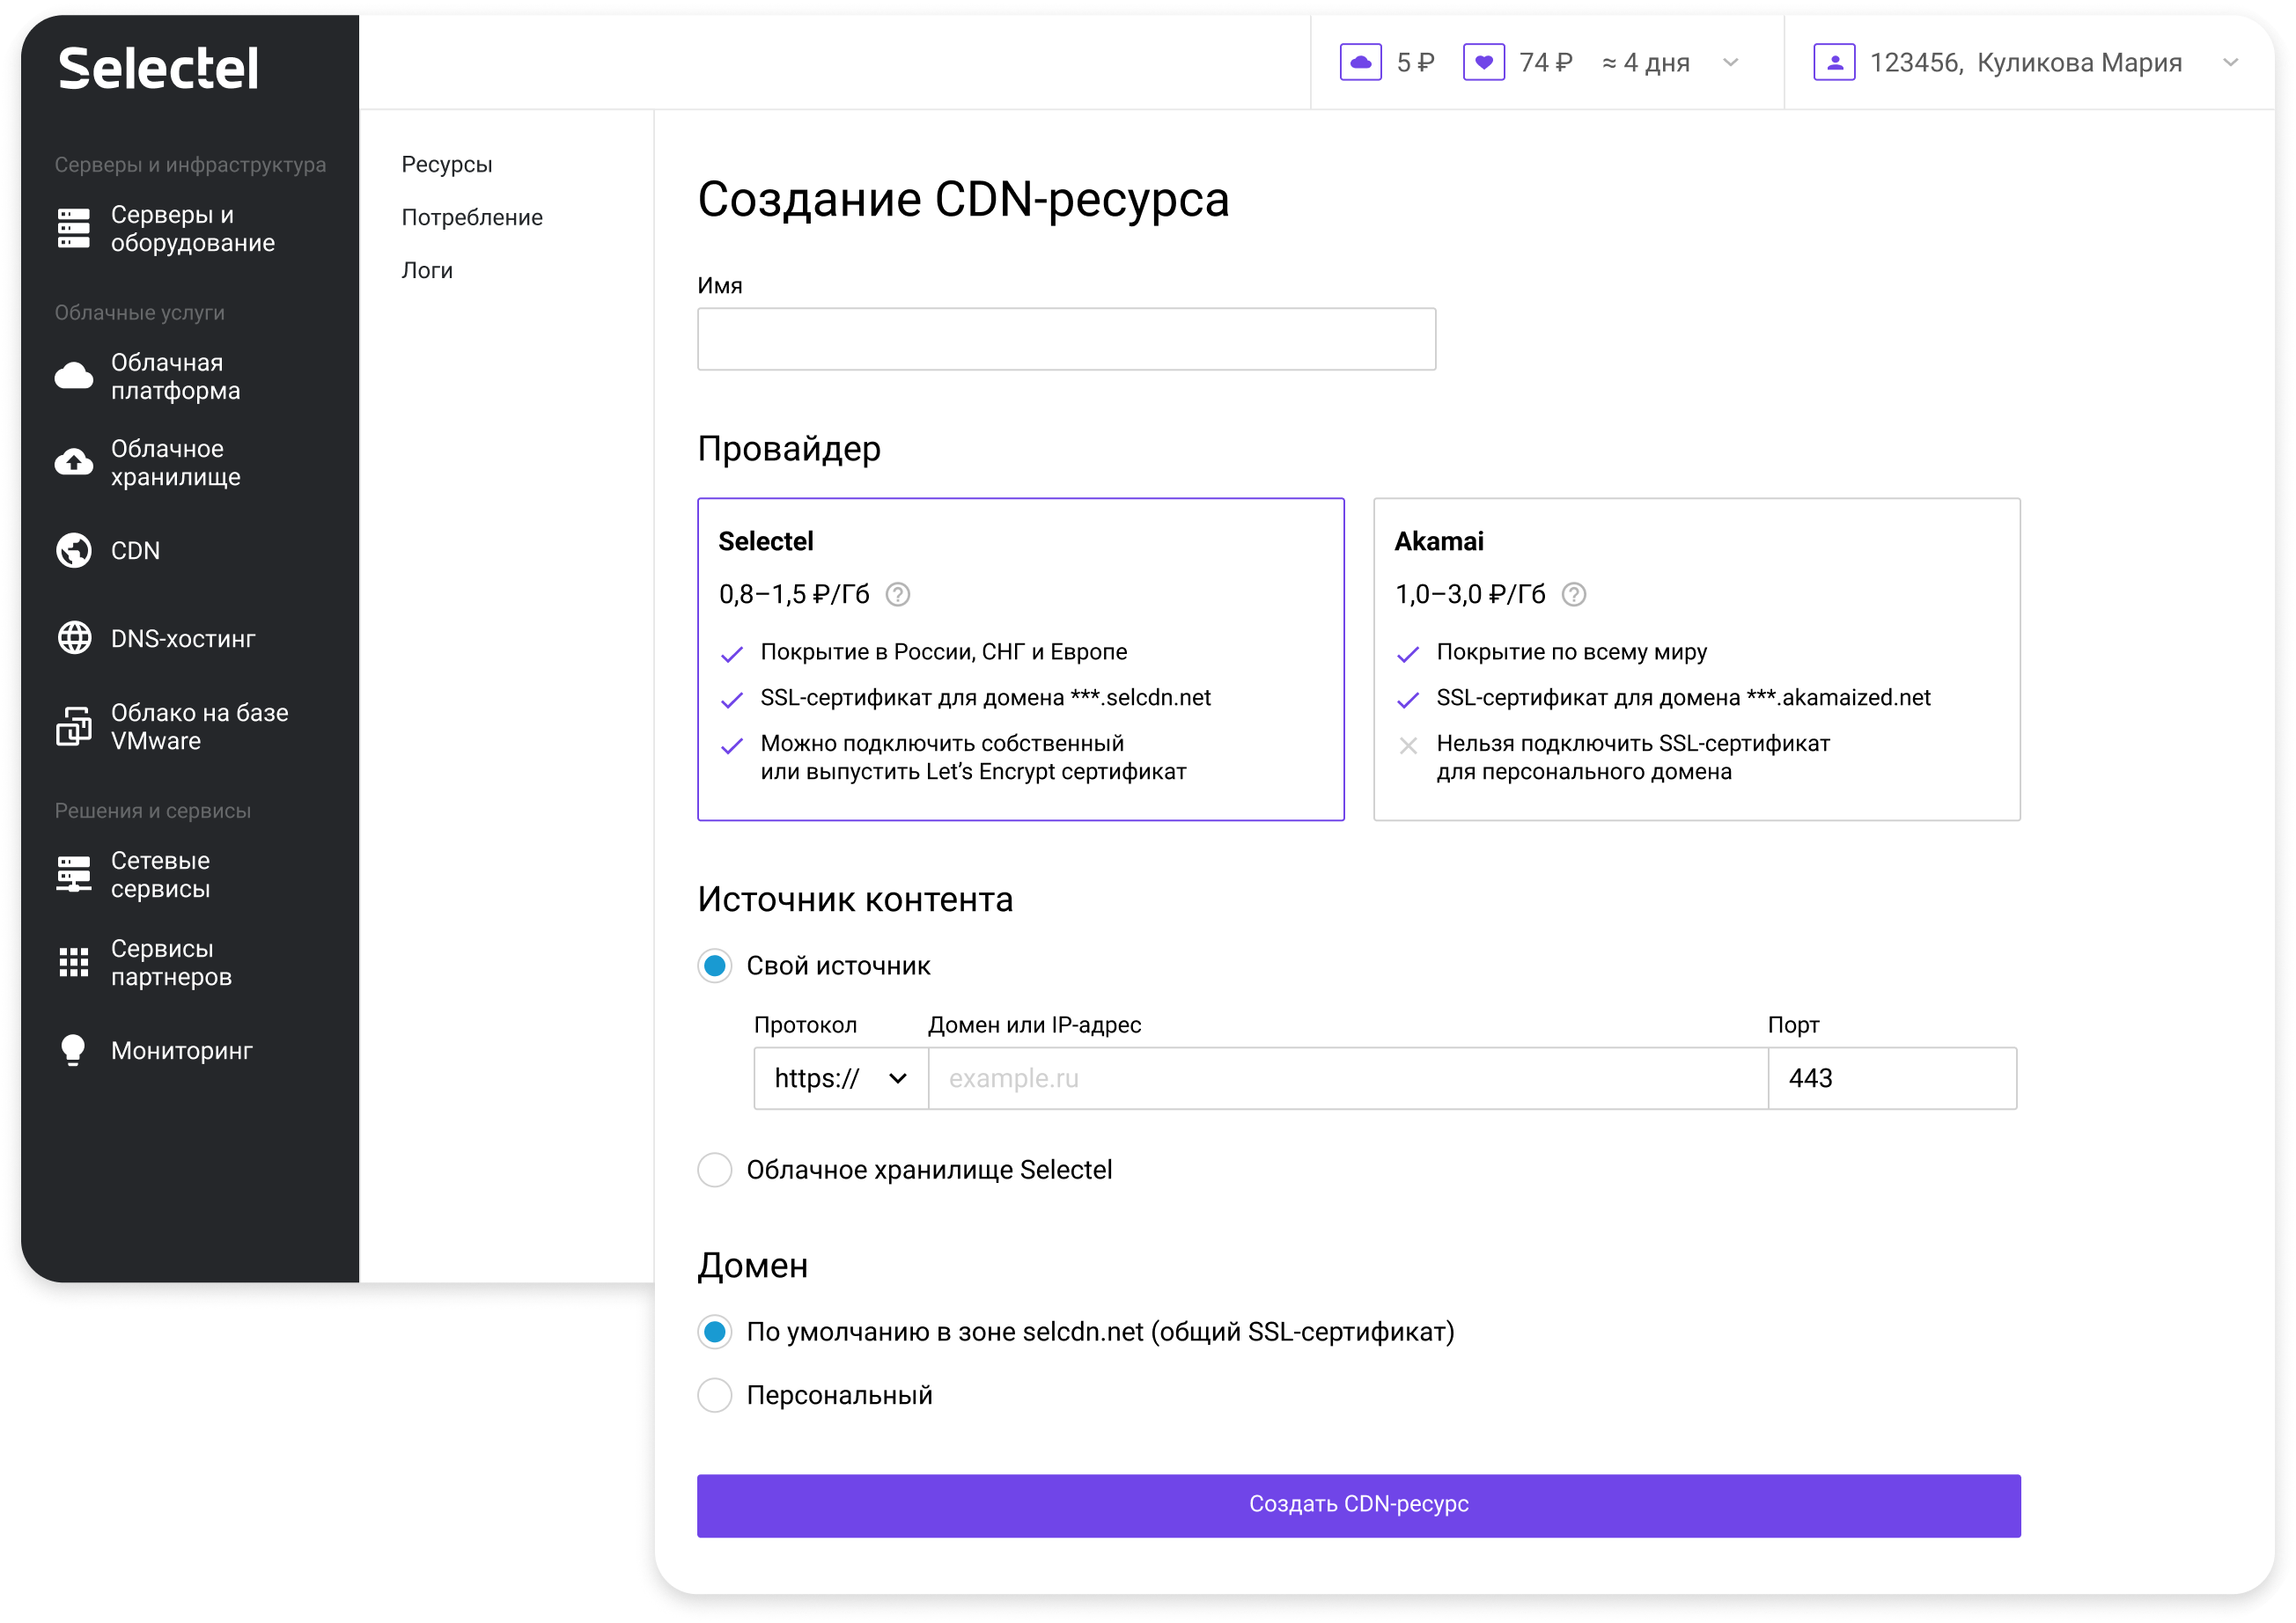
Task: Focus the Домен или IP-адрес field
Action: 1348,1078
